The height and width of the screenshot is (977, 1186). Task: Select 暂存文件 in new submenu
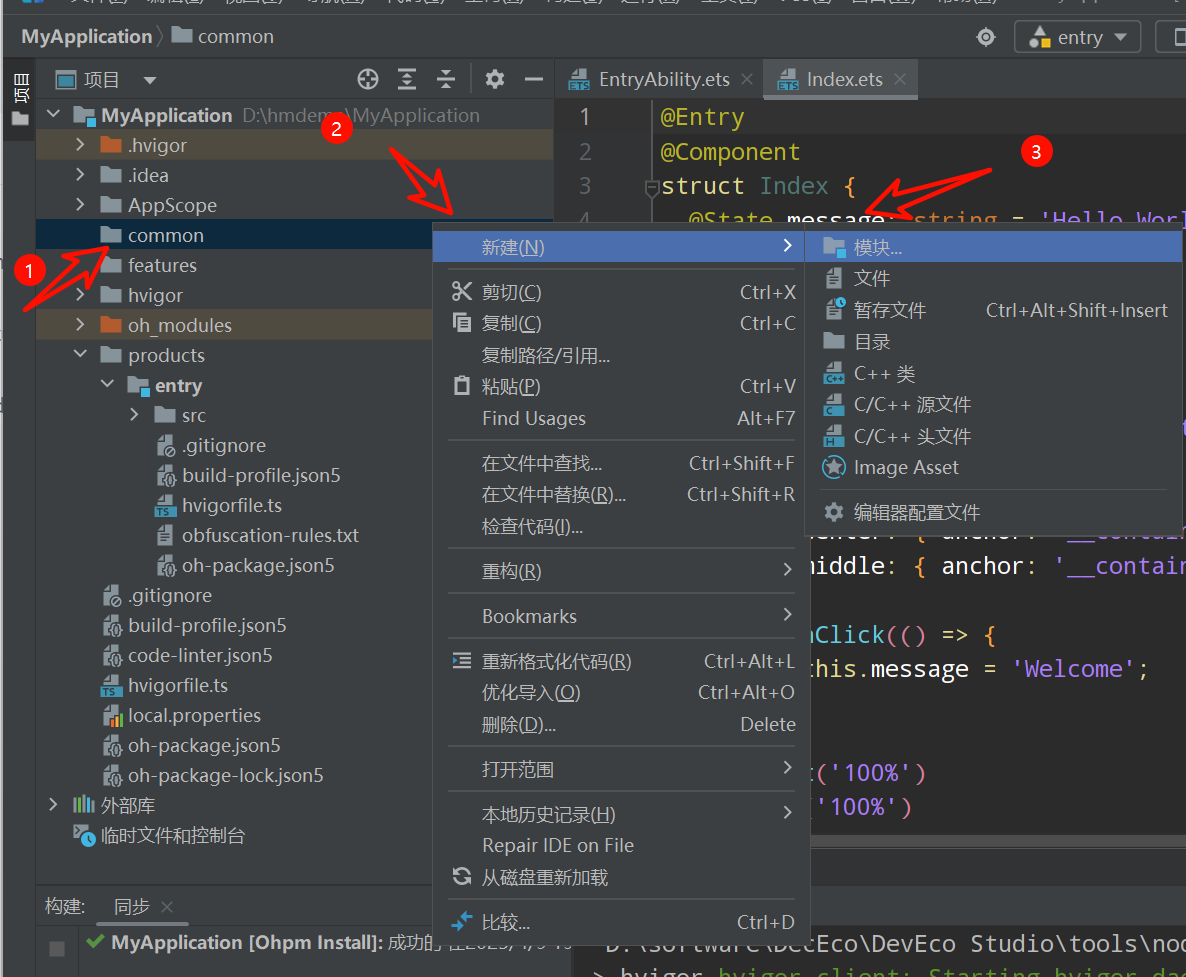click(x=993, y=310)
